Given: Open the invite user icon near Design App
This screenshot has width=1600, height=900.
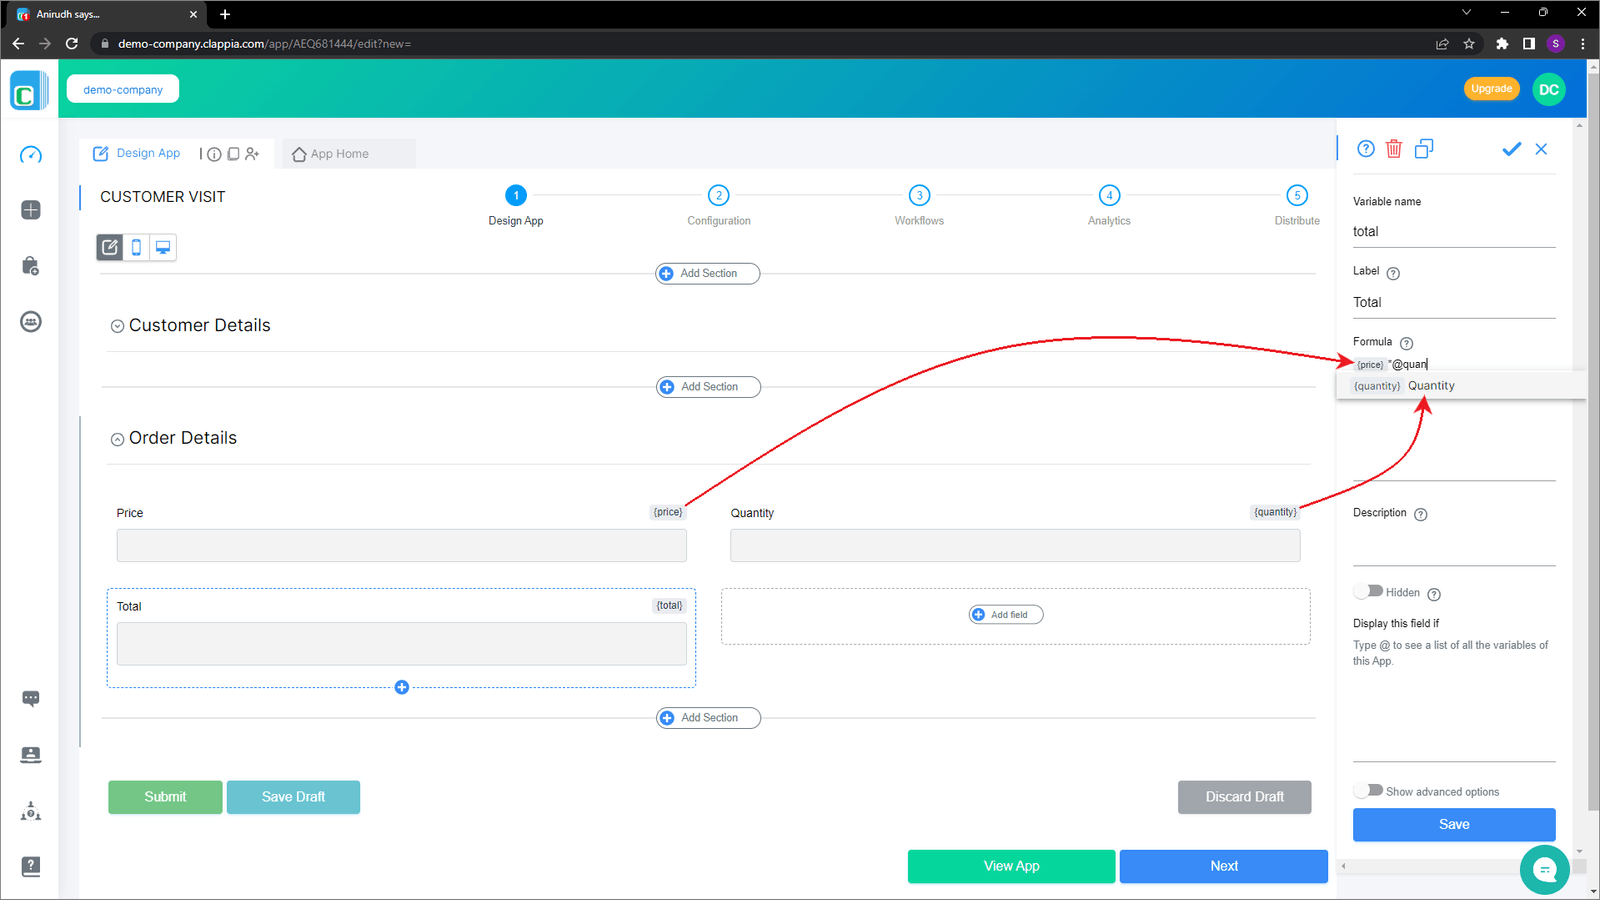Looking at the screenshot, I should click(x=252, y=153).
